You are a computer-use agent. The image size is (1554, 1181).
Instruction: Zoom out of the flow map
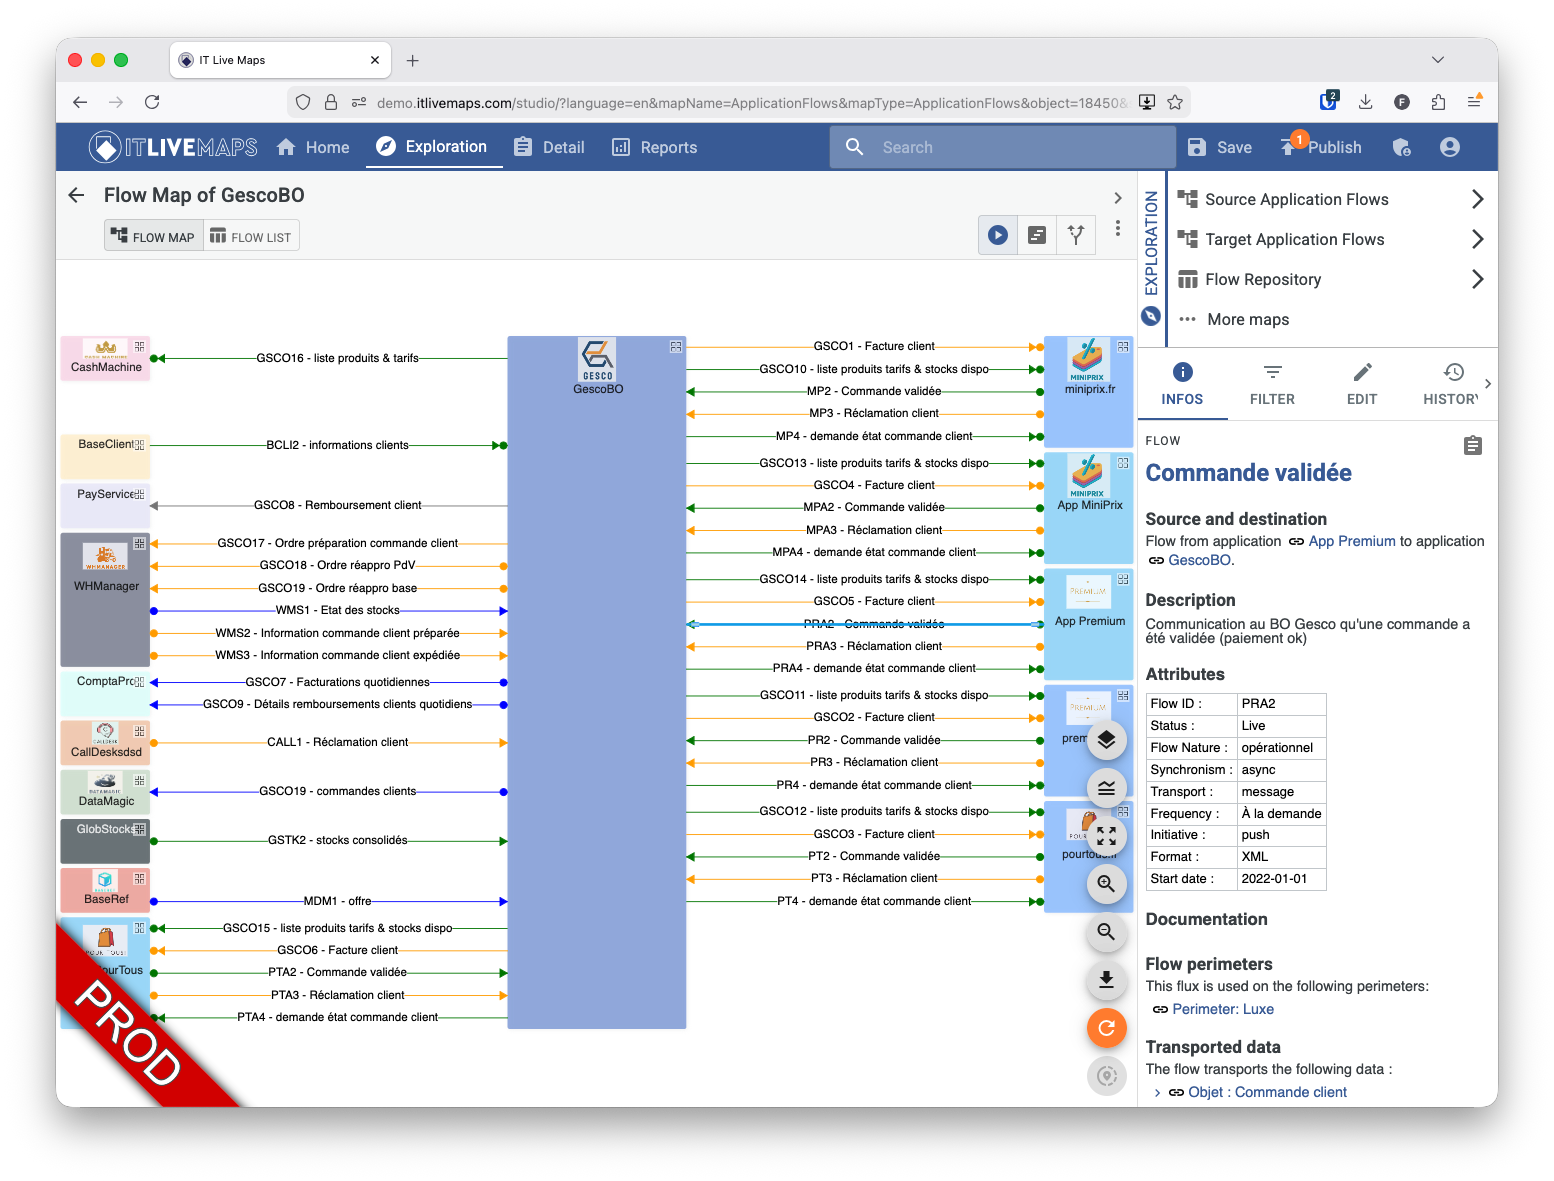click(1106, 932)
